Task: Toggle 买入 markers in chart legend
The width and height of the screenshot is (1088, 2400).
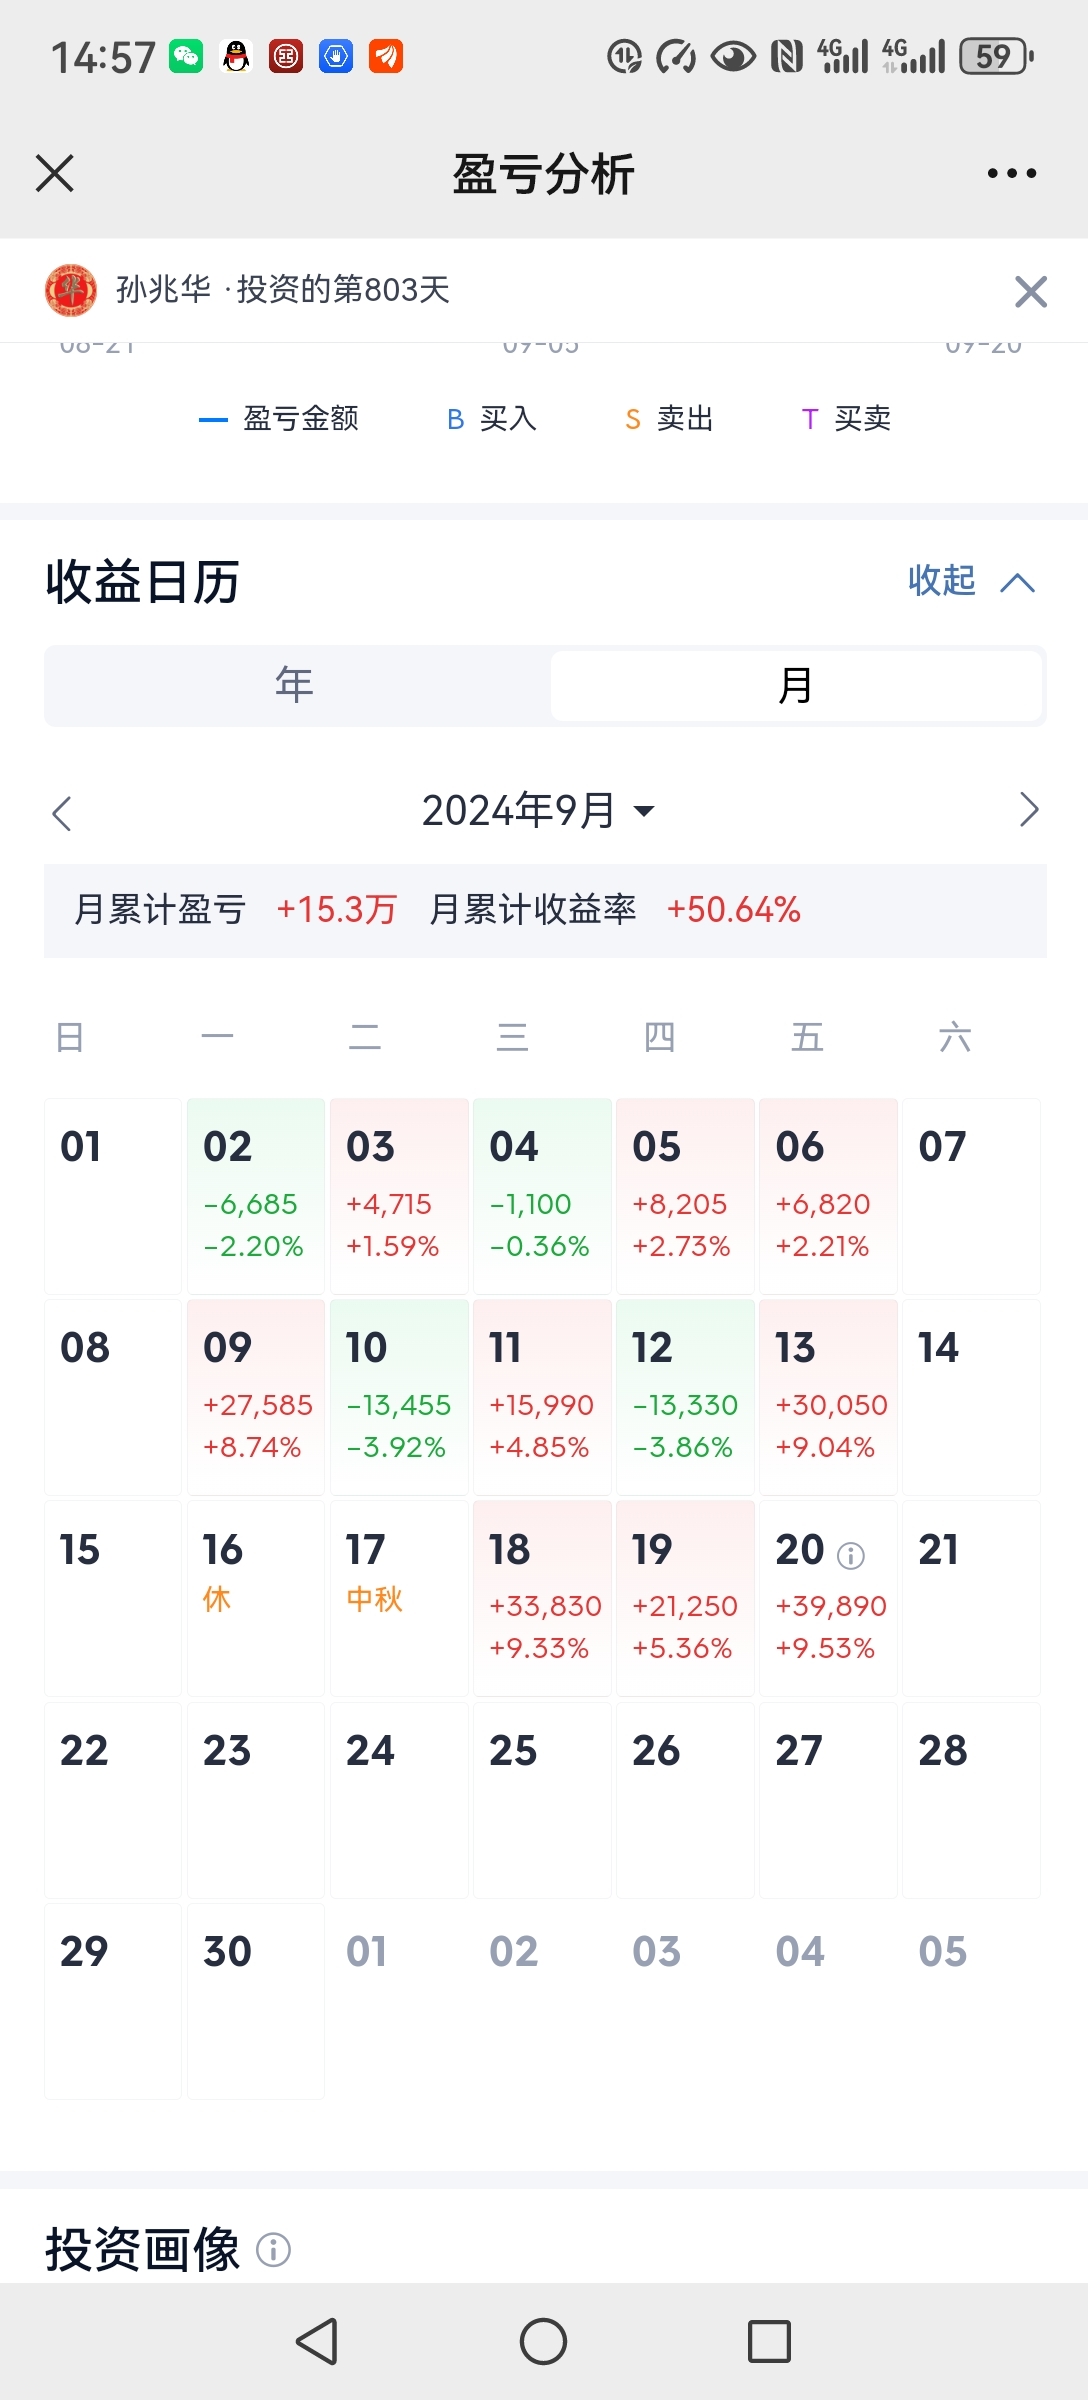Action: click(x=491, y=419)
